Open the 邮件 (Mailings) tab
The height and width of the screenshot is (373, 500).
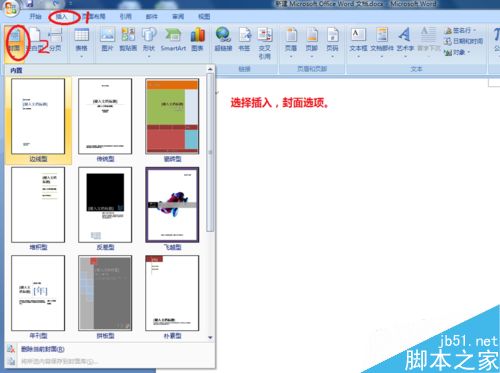point(152,16)
